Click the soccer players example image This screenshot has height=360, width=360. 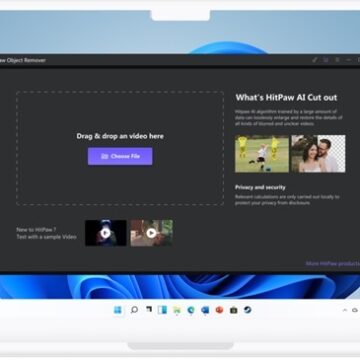pos(262,154)
